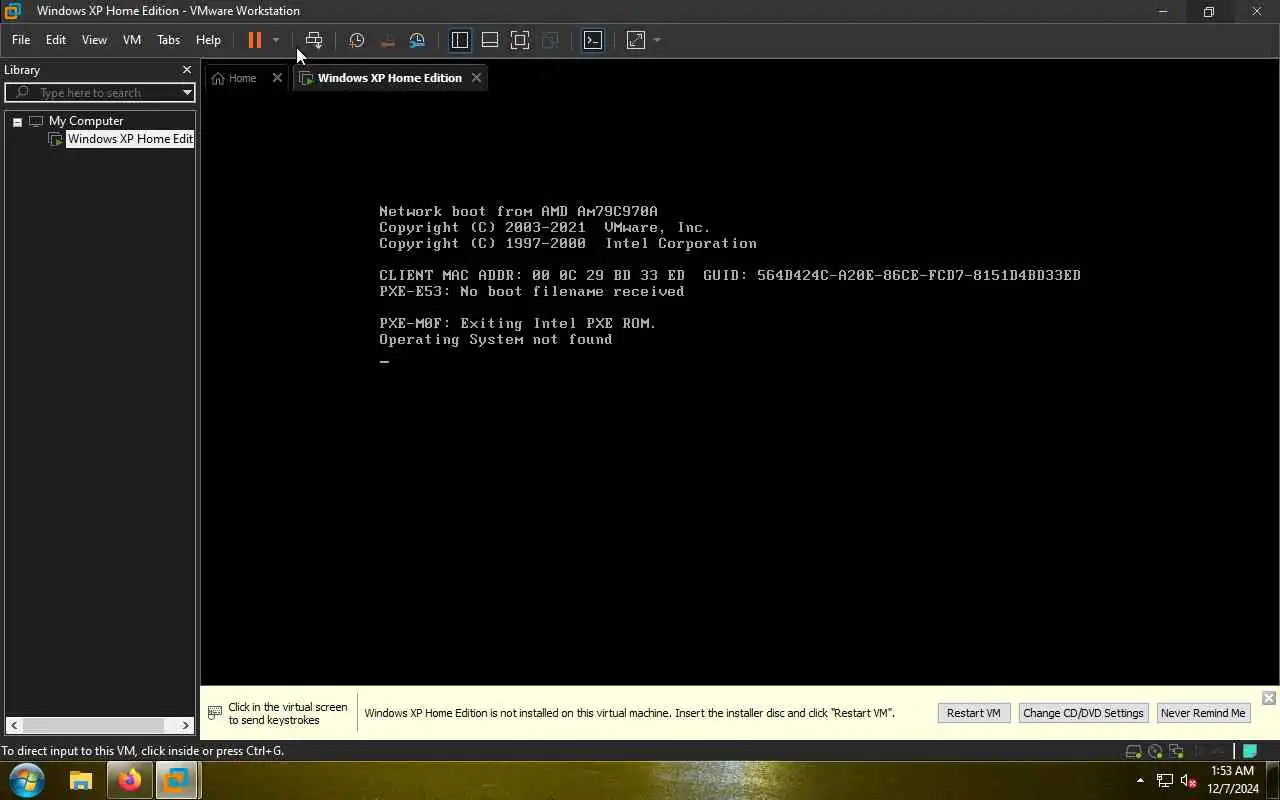Switch to Windows XP Home Edition tab
The height and width of the screenshot is (800, 1280).
(389, 78)
